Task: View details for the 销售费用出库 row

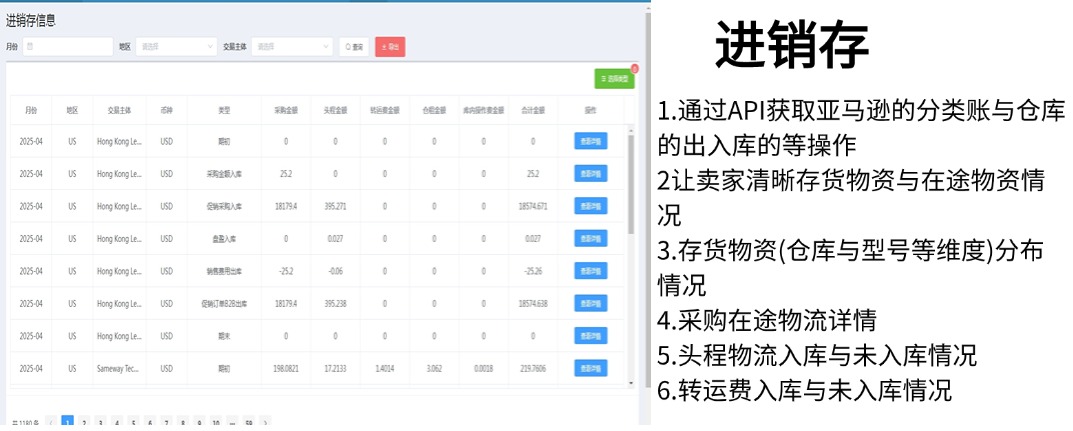Action: coord(591,270)
